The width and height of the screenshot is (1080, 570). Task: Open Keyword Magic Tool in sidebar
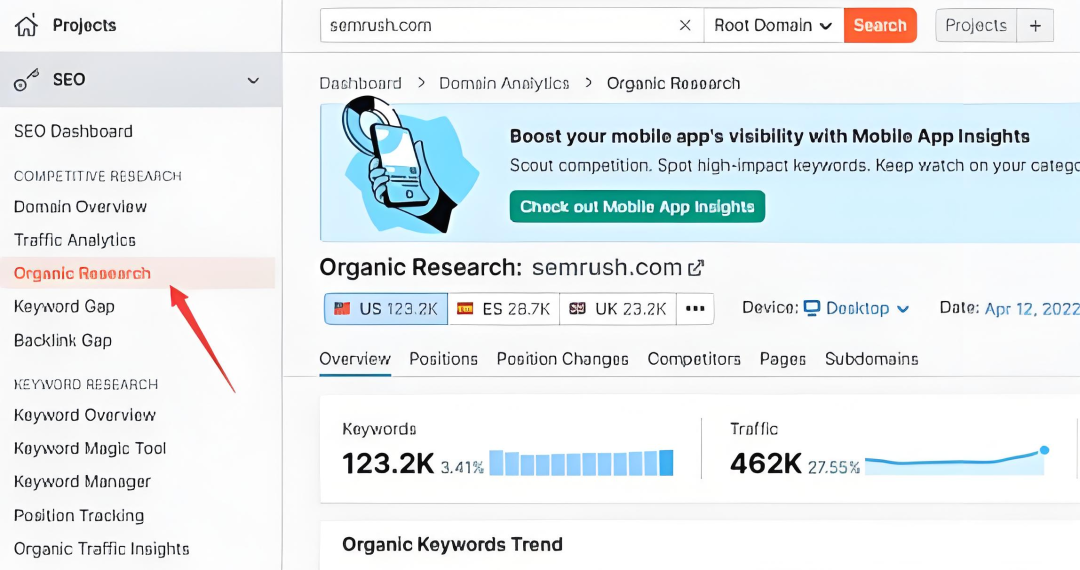pyautogui.click(x=90, y=449)
